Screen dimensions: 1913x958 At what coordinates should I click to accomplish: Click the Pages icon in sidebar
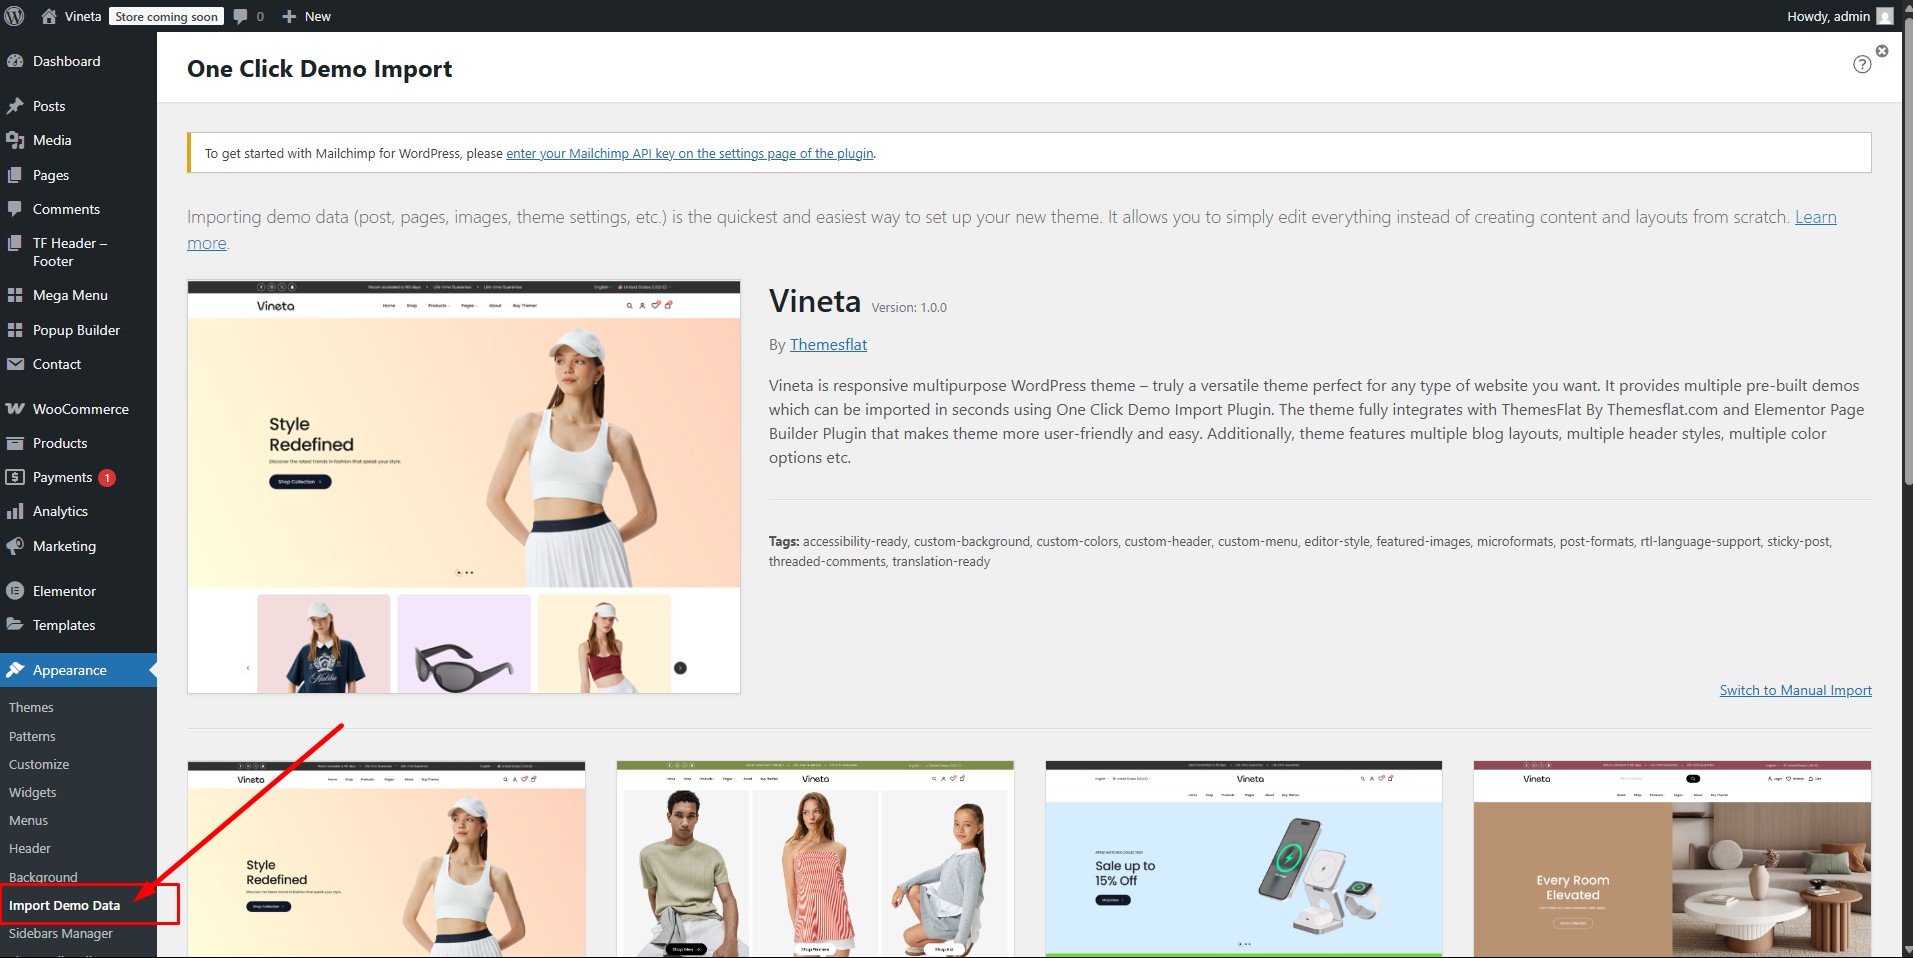[x=15, y=175]
